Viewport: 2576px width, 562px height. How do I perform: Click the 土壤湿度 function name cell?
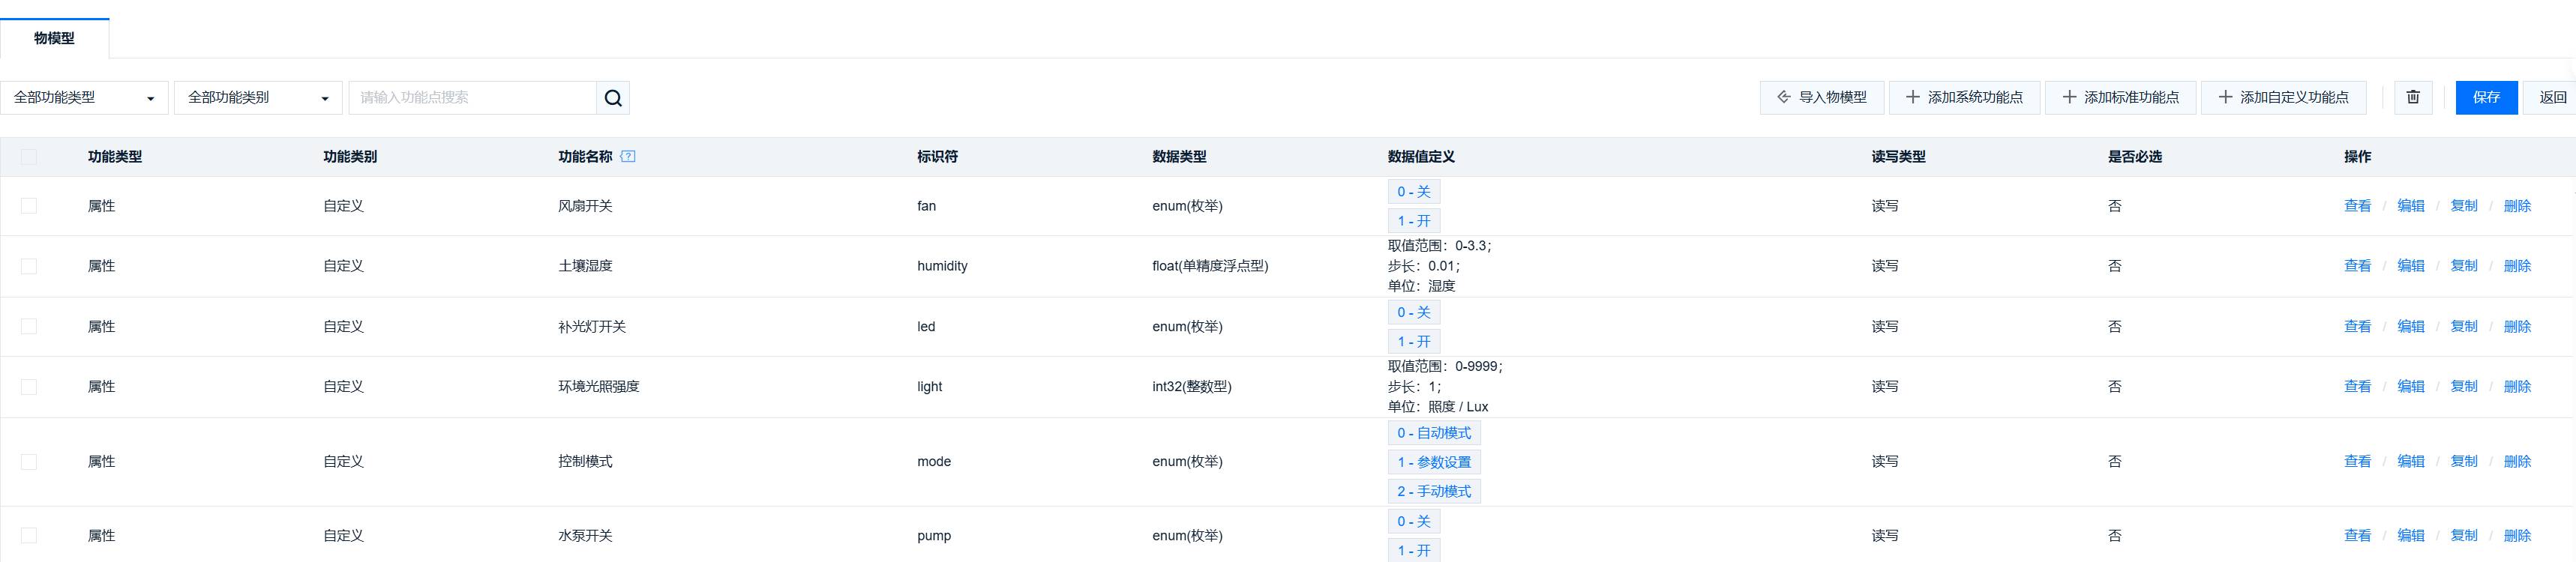(x=585, y=266)
